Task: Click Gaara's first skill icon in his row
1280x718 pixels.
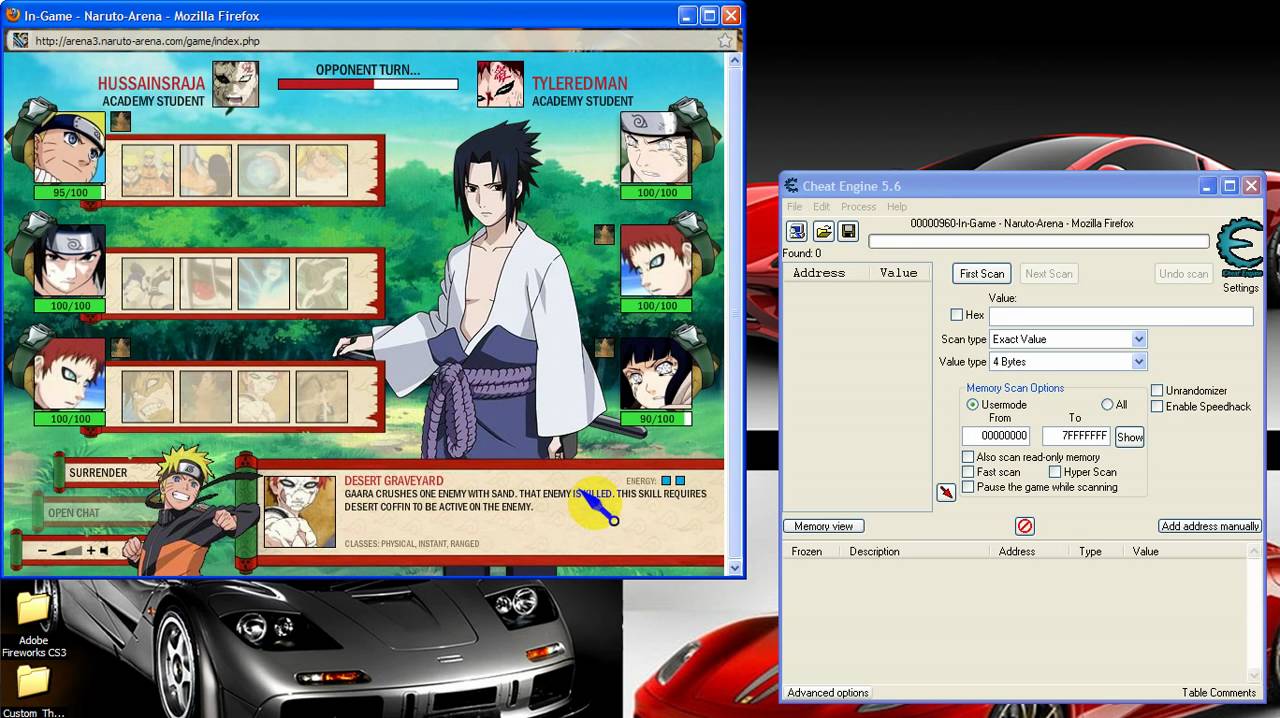Action: pyautogui.click(x=148, y=396)
